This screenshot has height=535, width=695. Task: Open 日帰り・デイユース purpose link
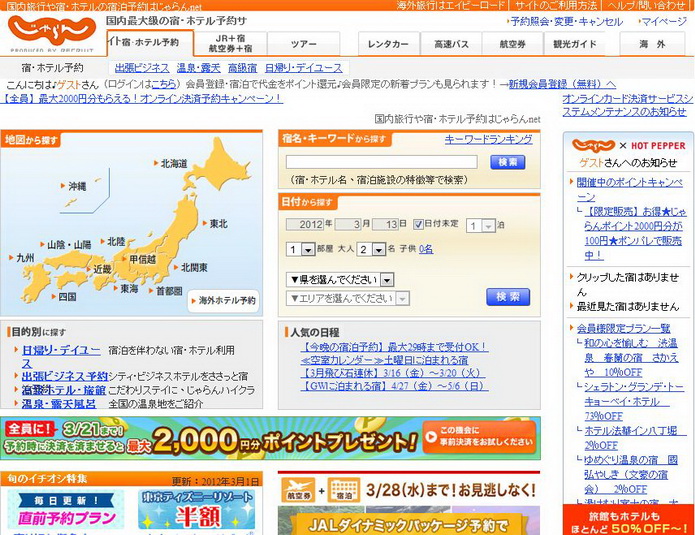tap(61, 350)
